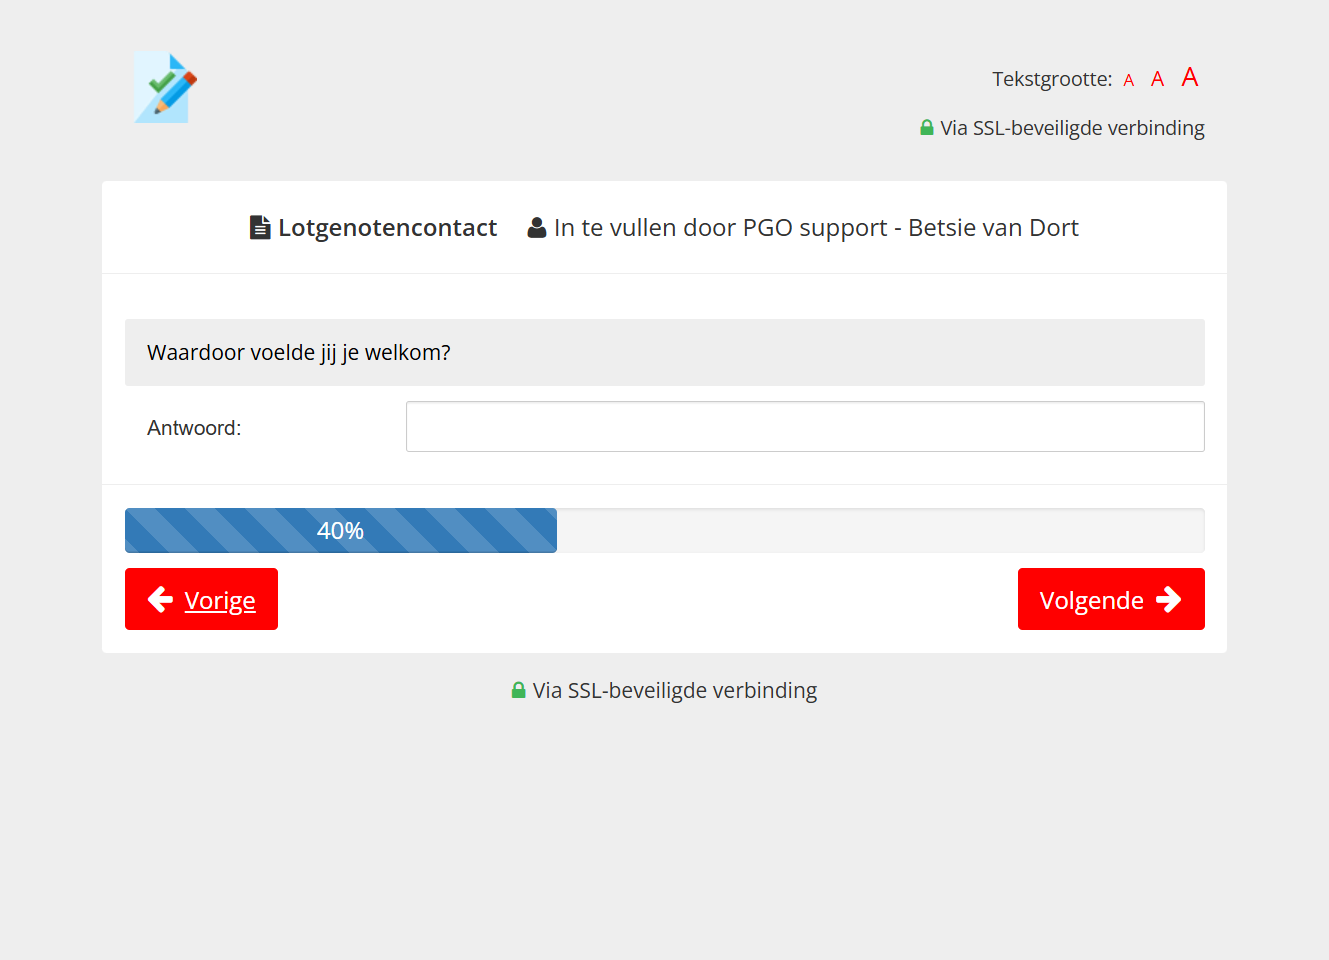Select the smallest text size A
The height and width of the screenshot is (960, 1329).
click(x=1129, y=80)
